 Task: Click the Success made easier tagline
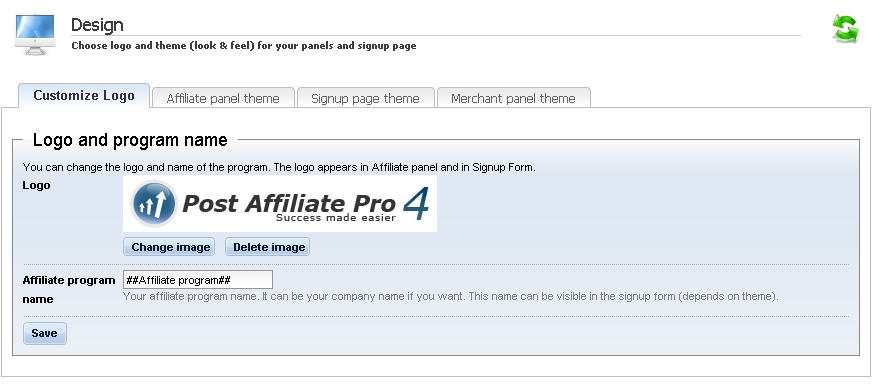click(x=336, y=218)
